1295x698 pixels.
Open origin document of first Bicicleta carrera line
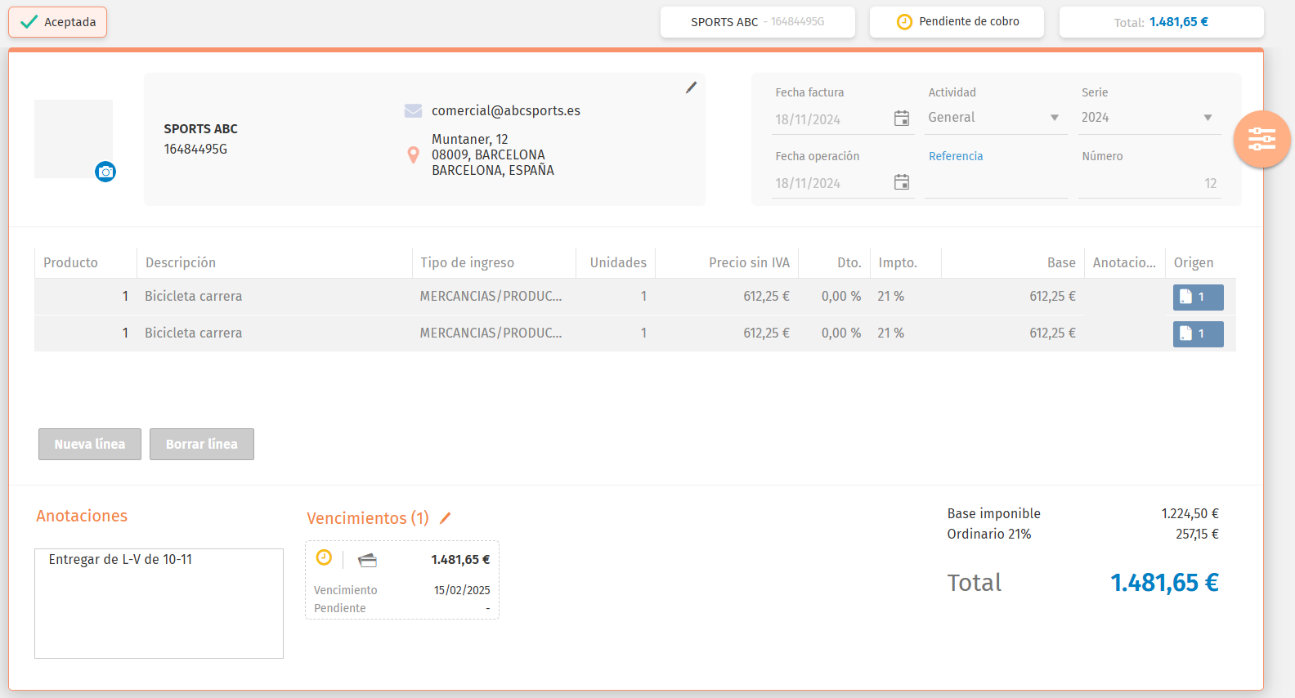click(1198, 297)
